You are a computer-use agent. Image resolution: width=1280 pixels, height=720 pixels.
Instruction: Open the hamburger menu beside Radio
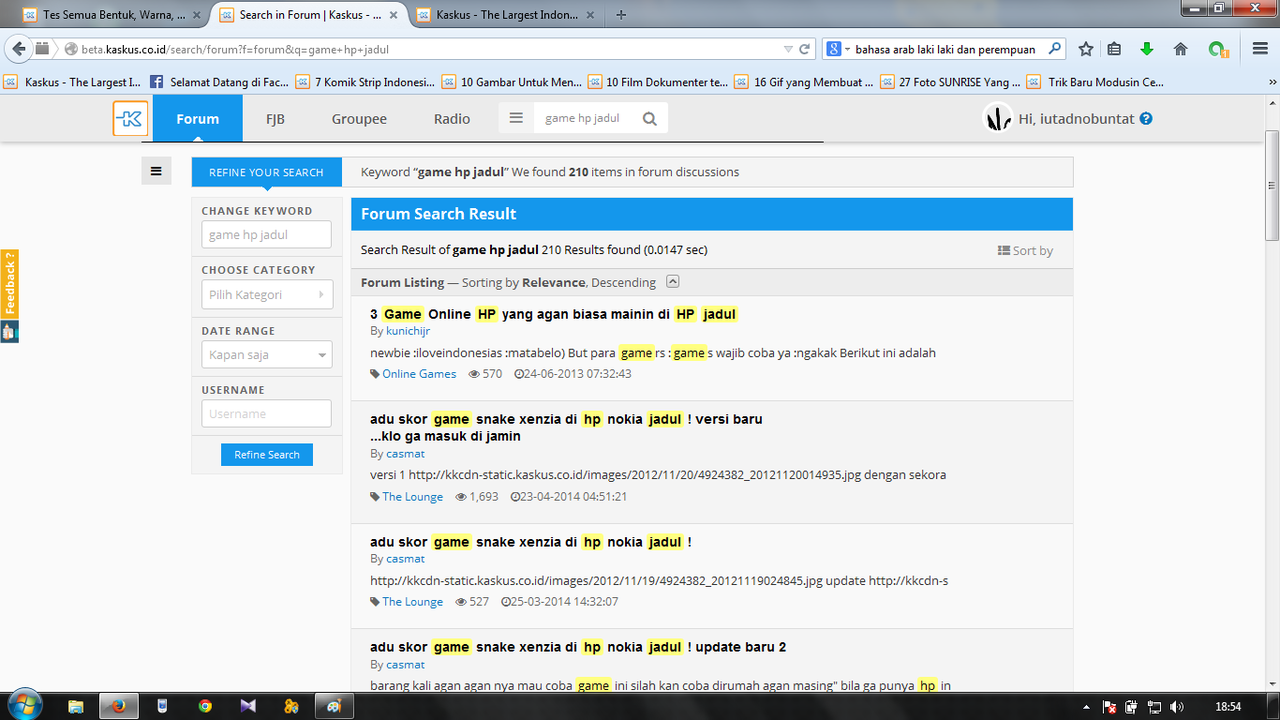(516, 118)
